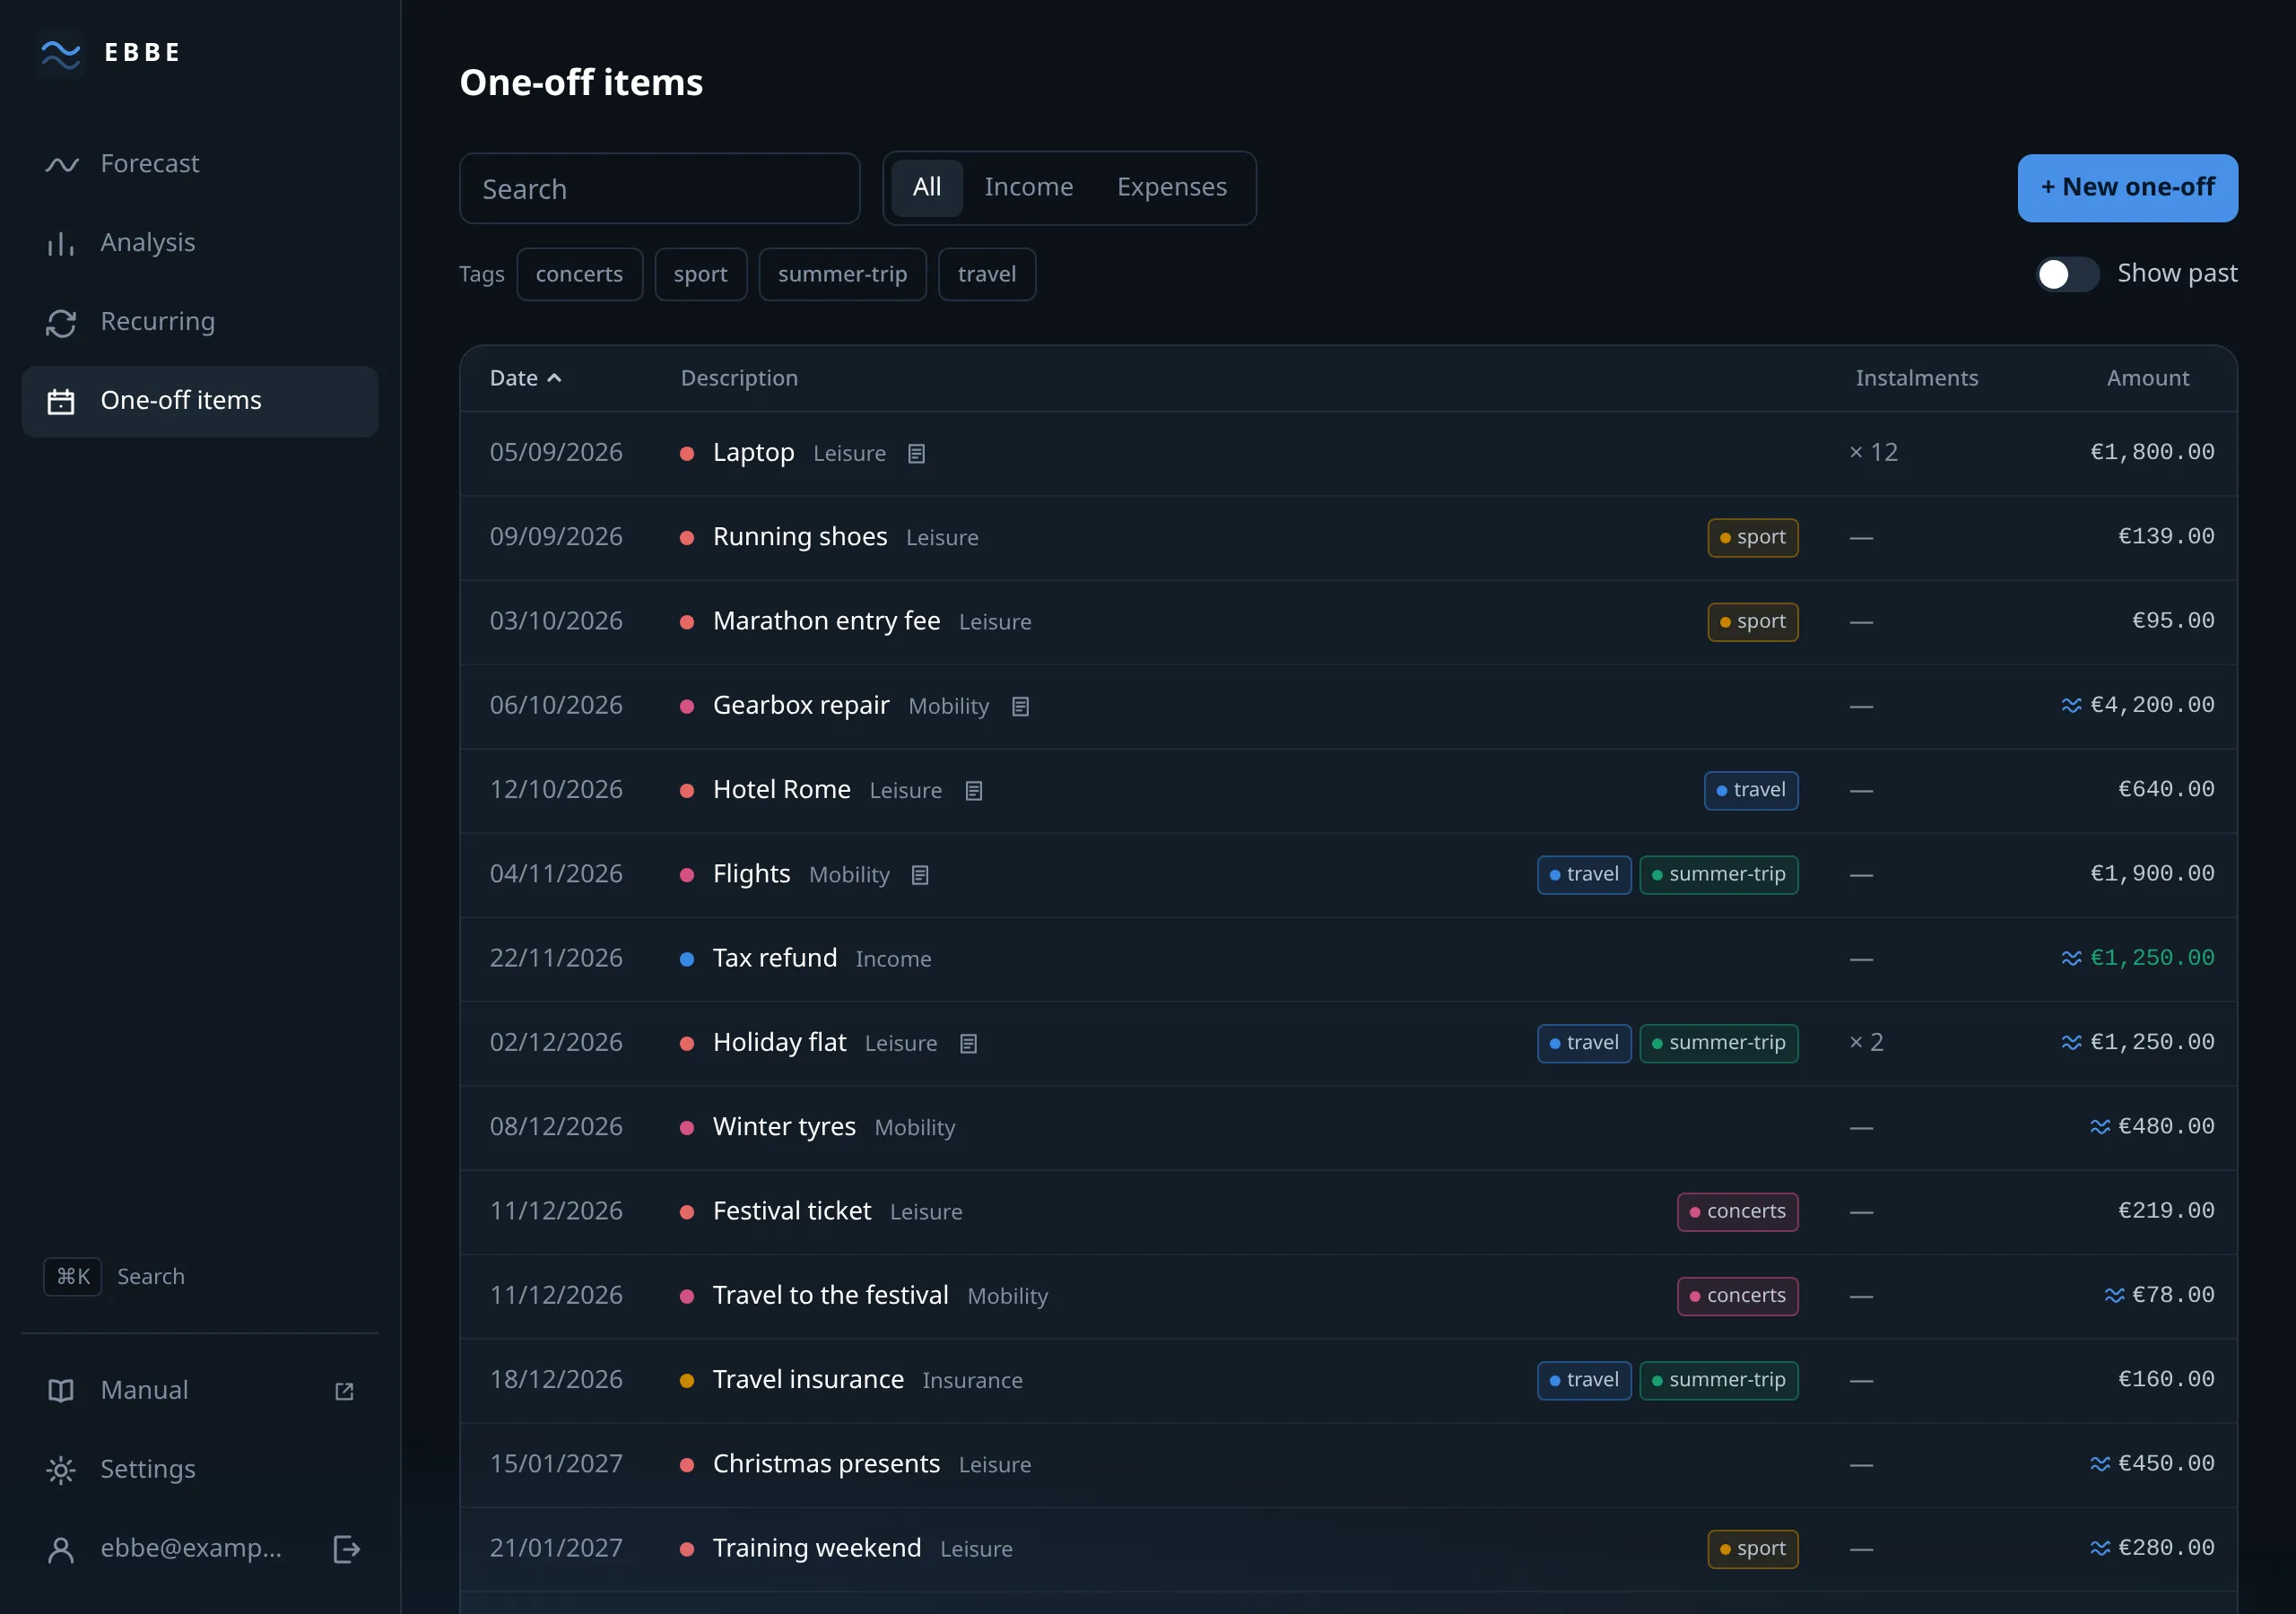
Task: Open Recurring from the sidebar
Action: (x=200, y=321)
